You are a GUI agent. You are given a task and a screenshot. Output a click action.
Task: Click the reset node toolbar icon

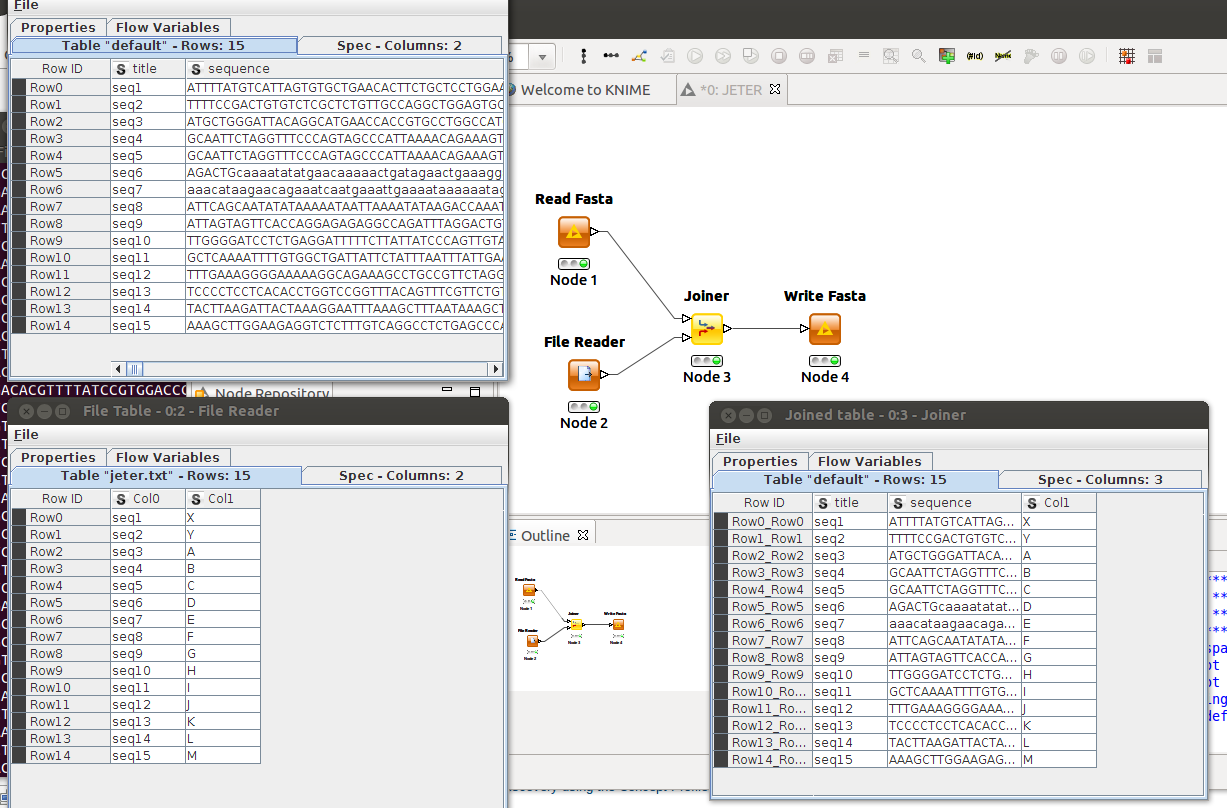pos(834,55)
